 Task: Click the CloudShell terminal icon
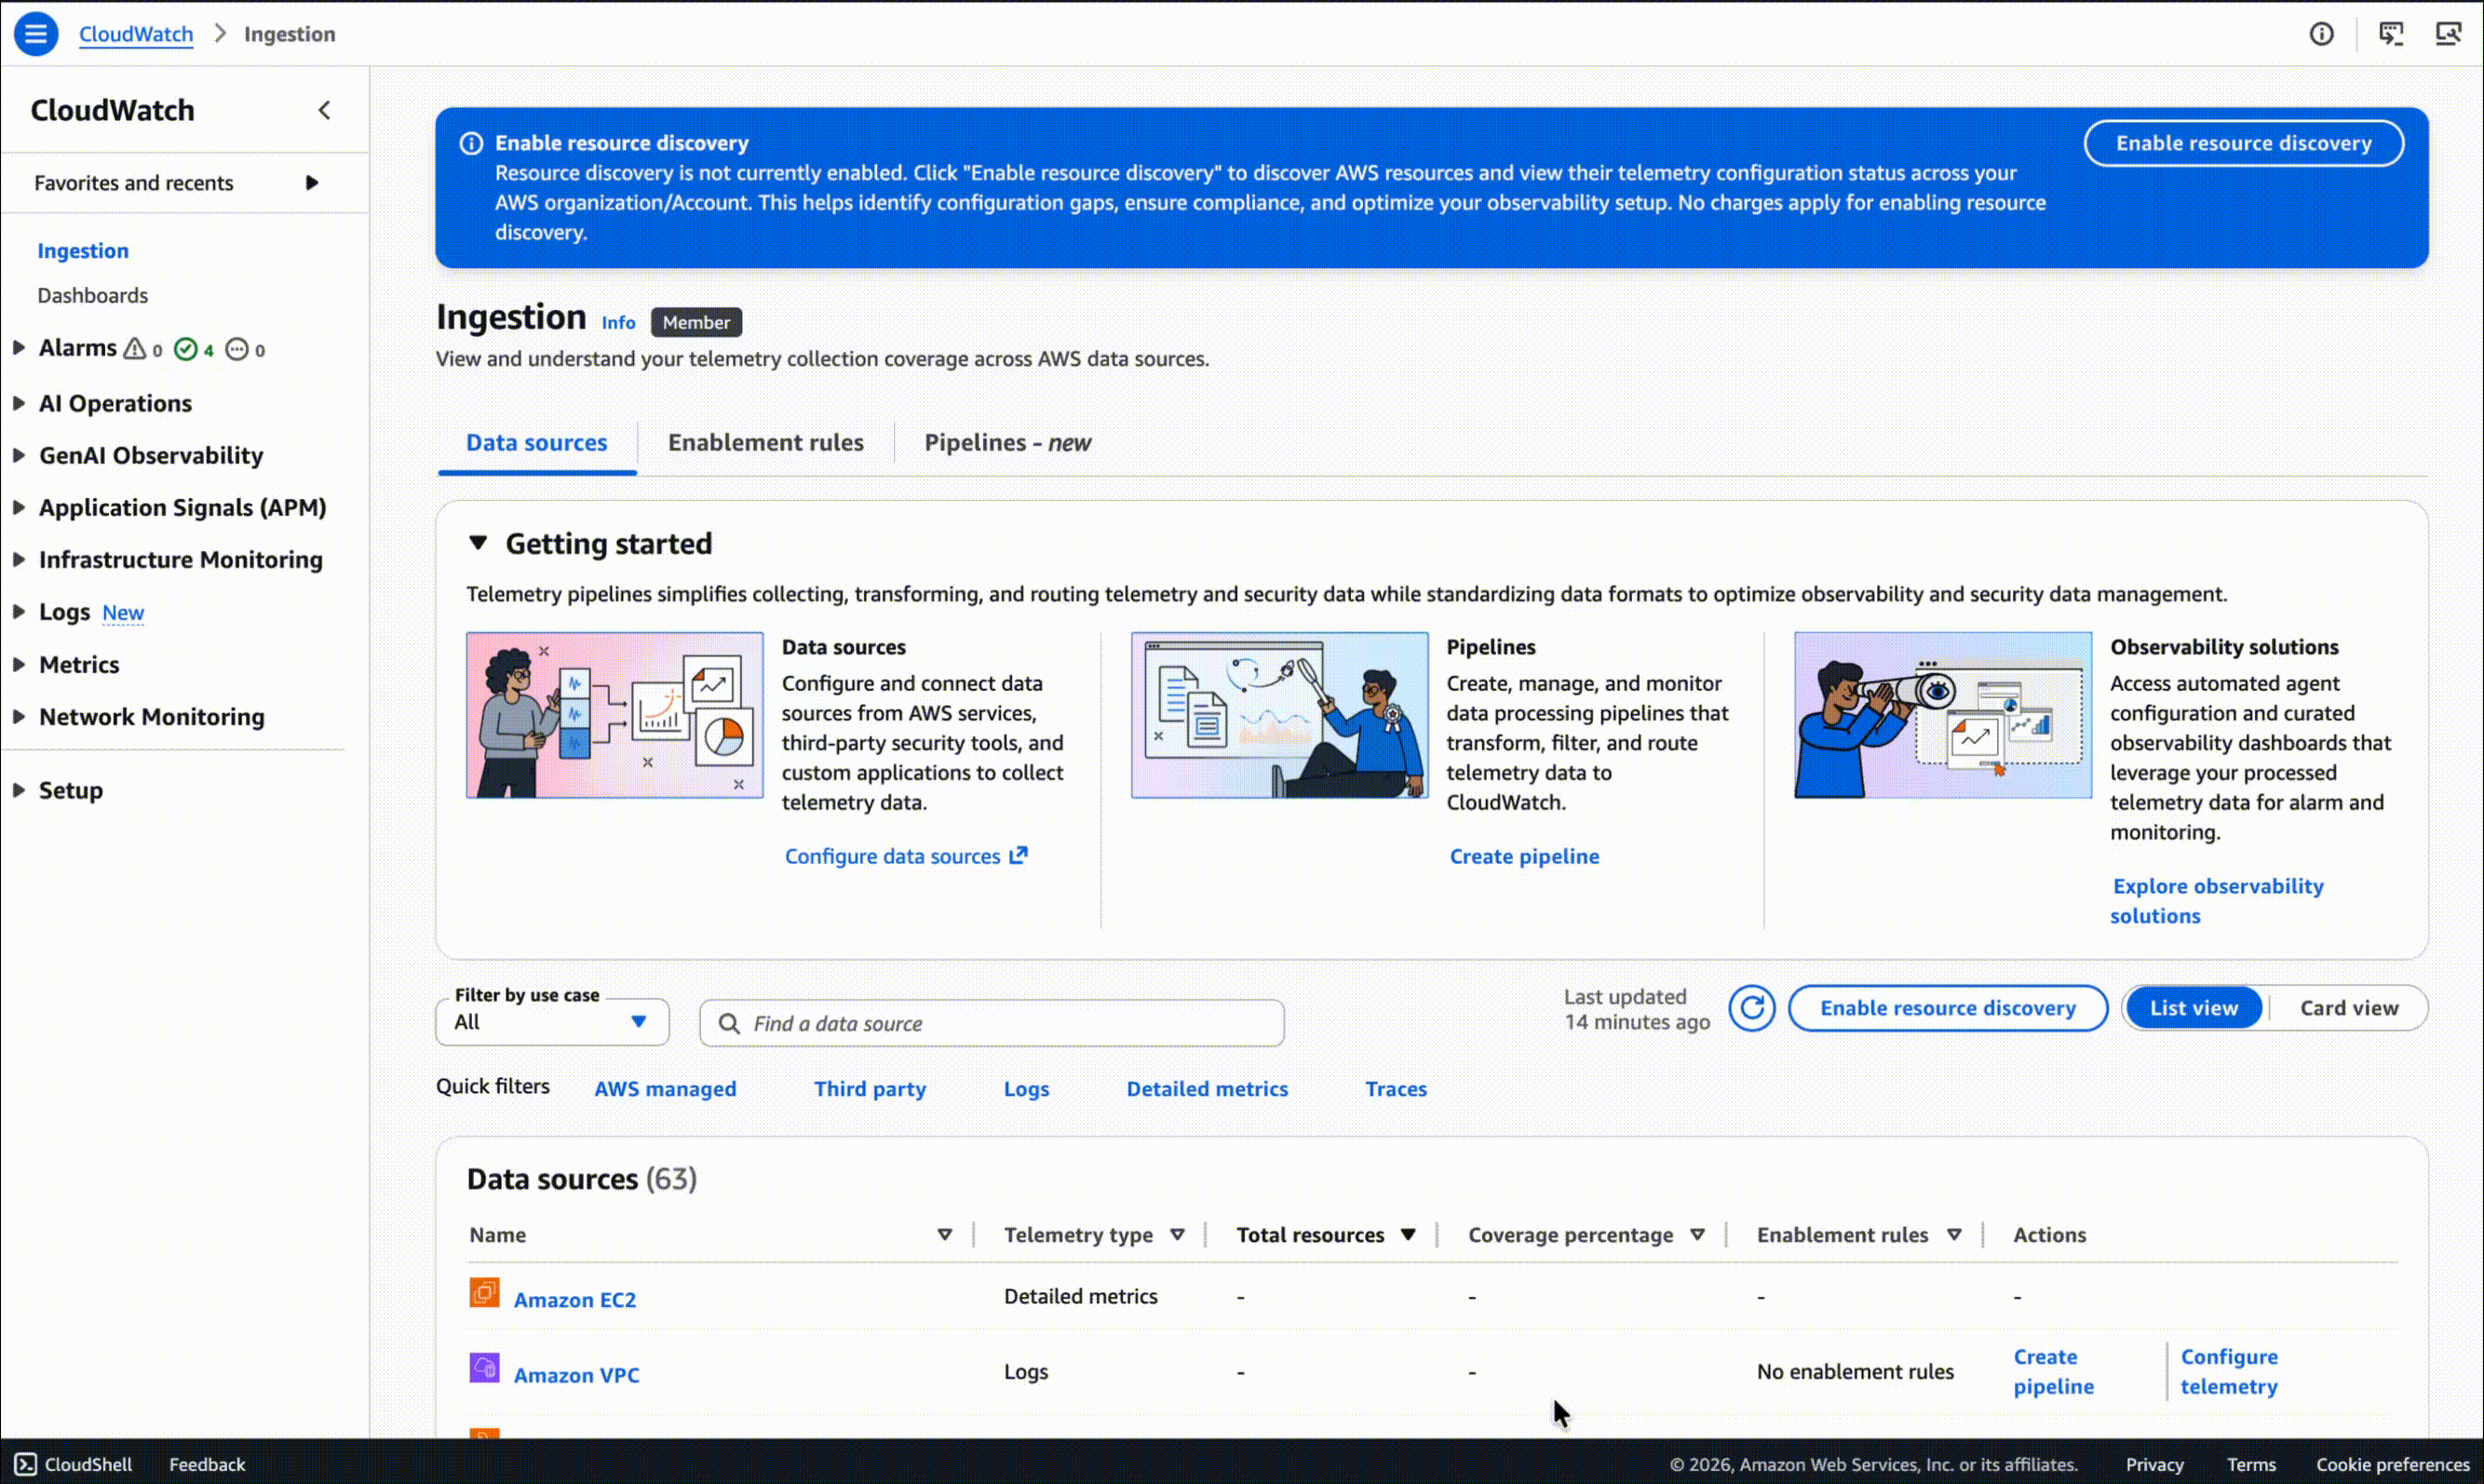(25, 1464)
